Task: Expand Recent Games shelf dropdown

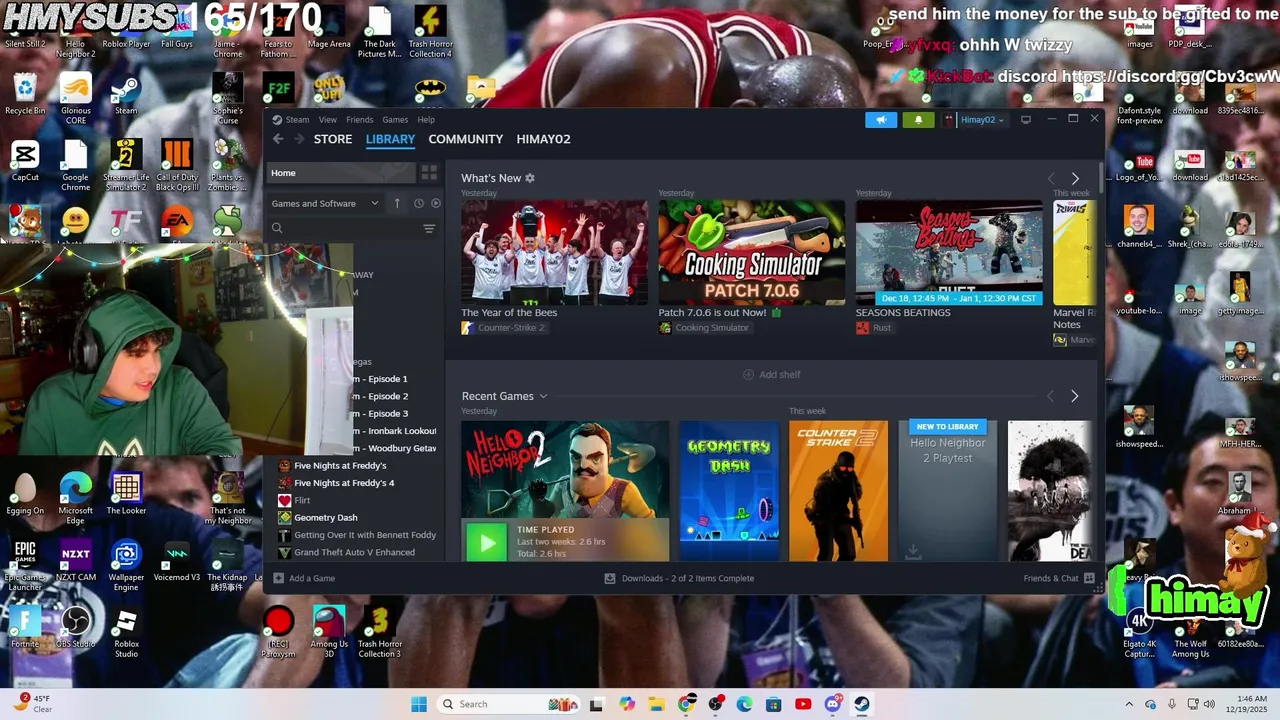Action: click(543, 396)
